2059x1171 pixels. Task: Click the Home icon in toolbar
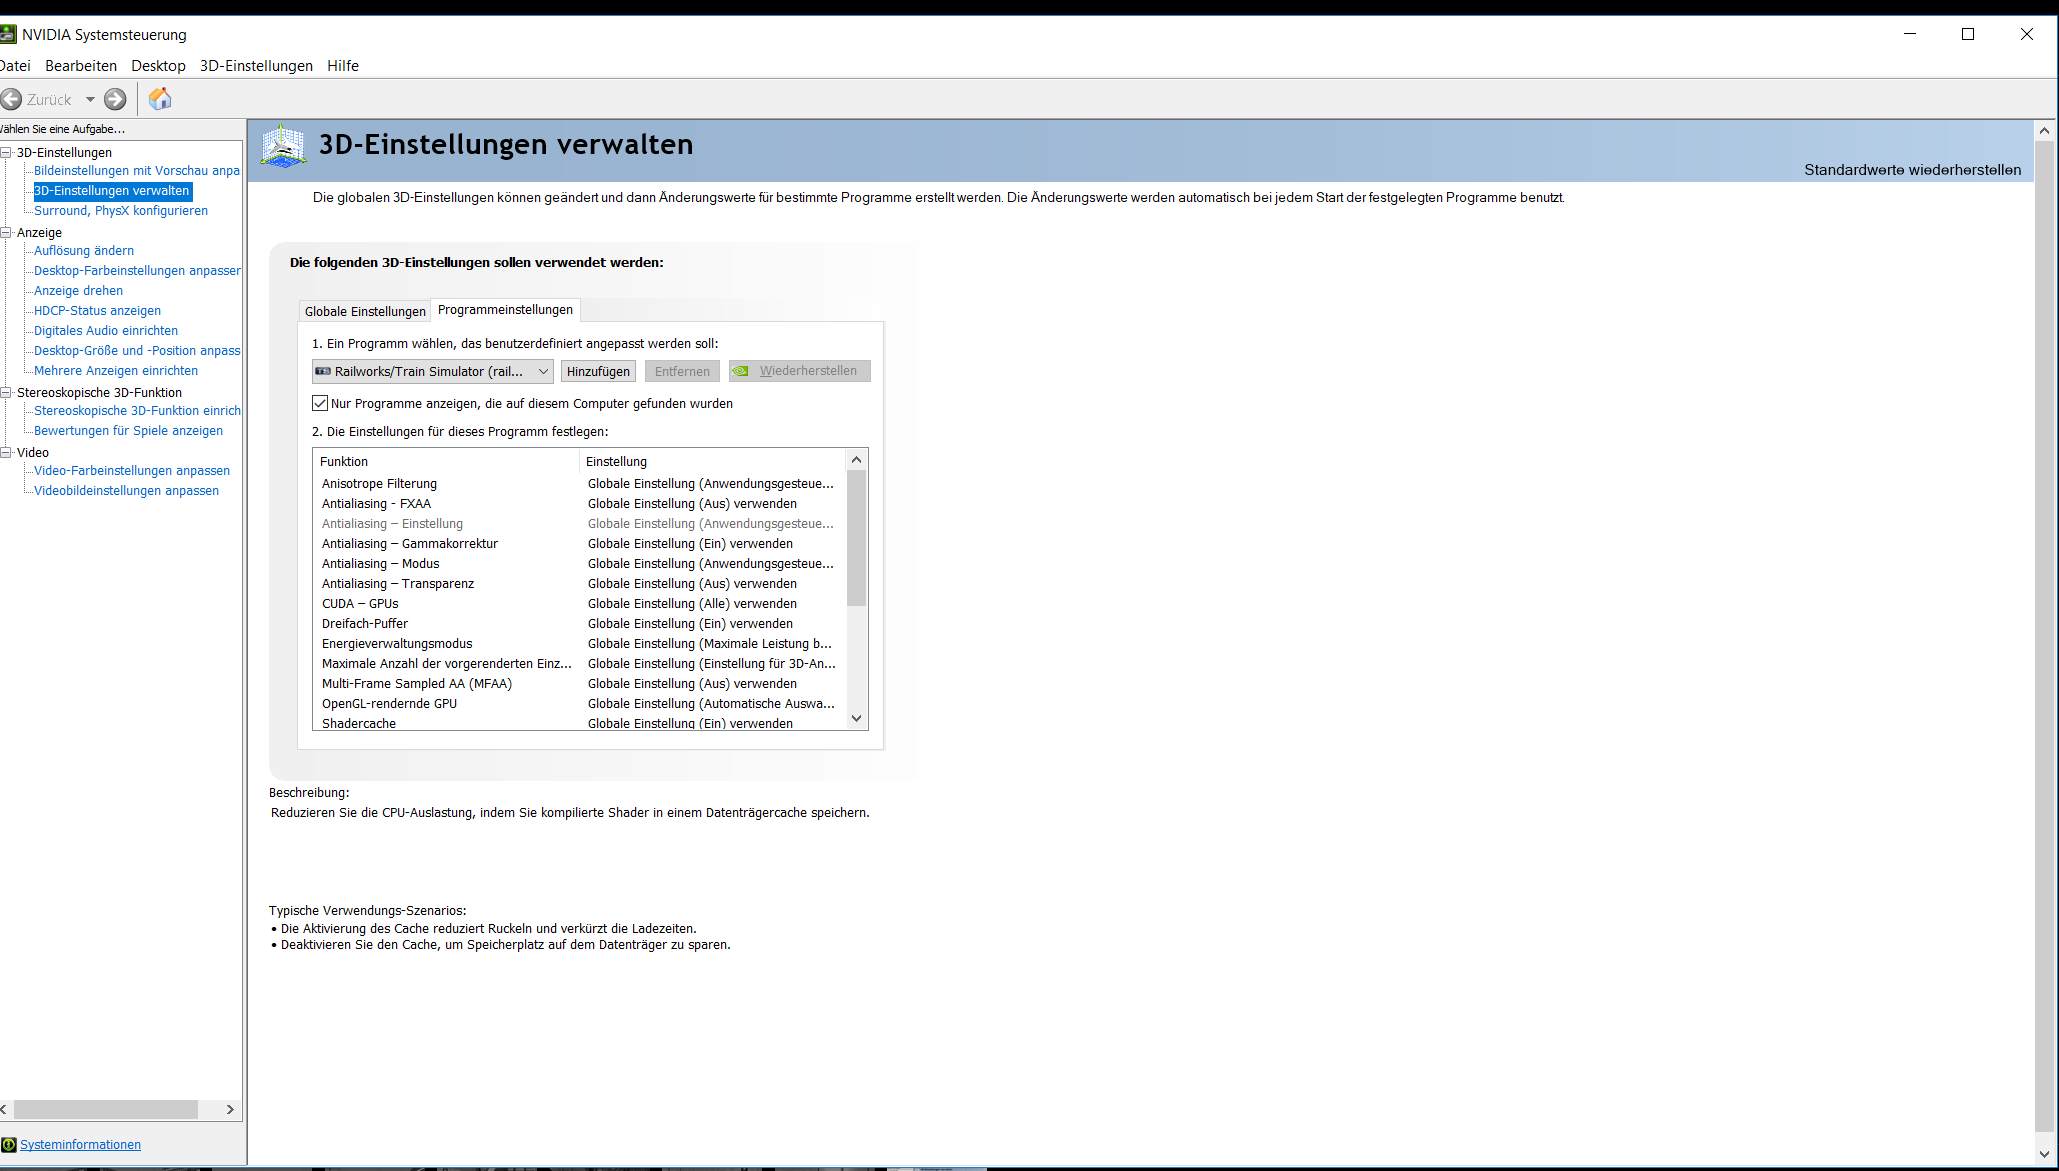tap(160, 99)
